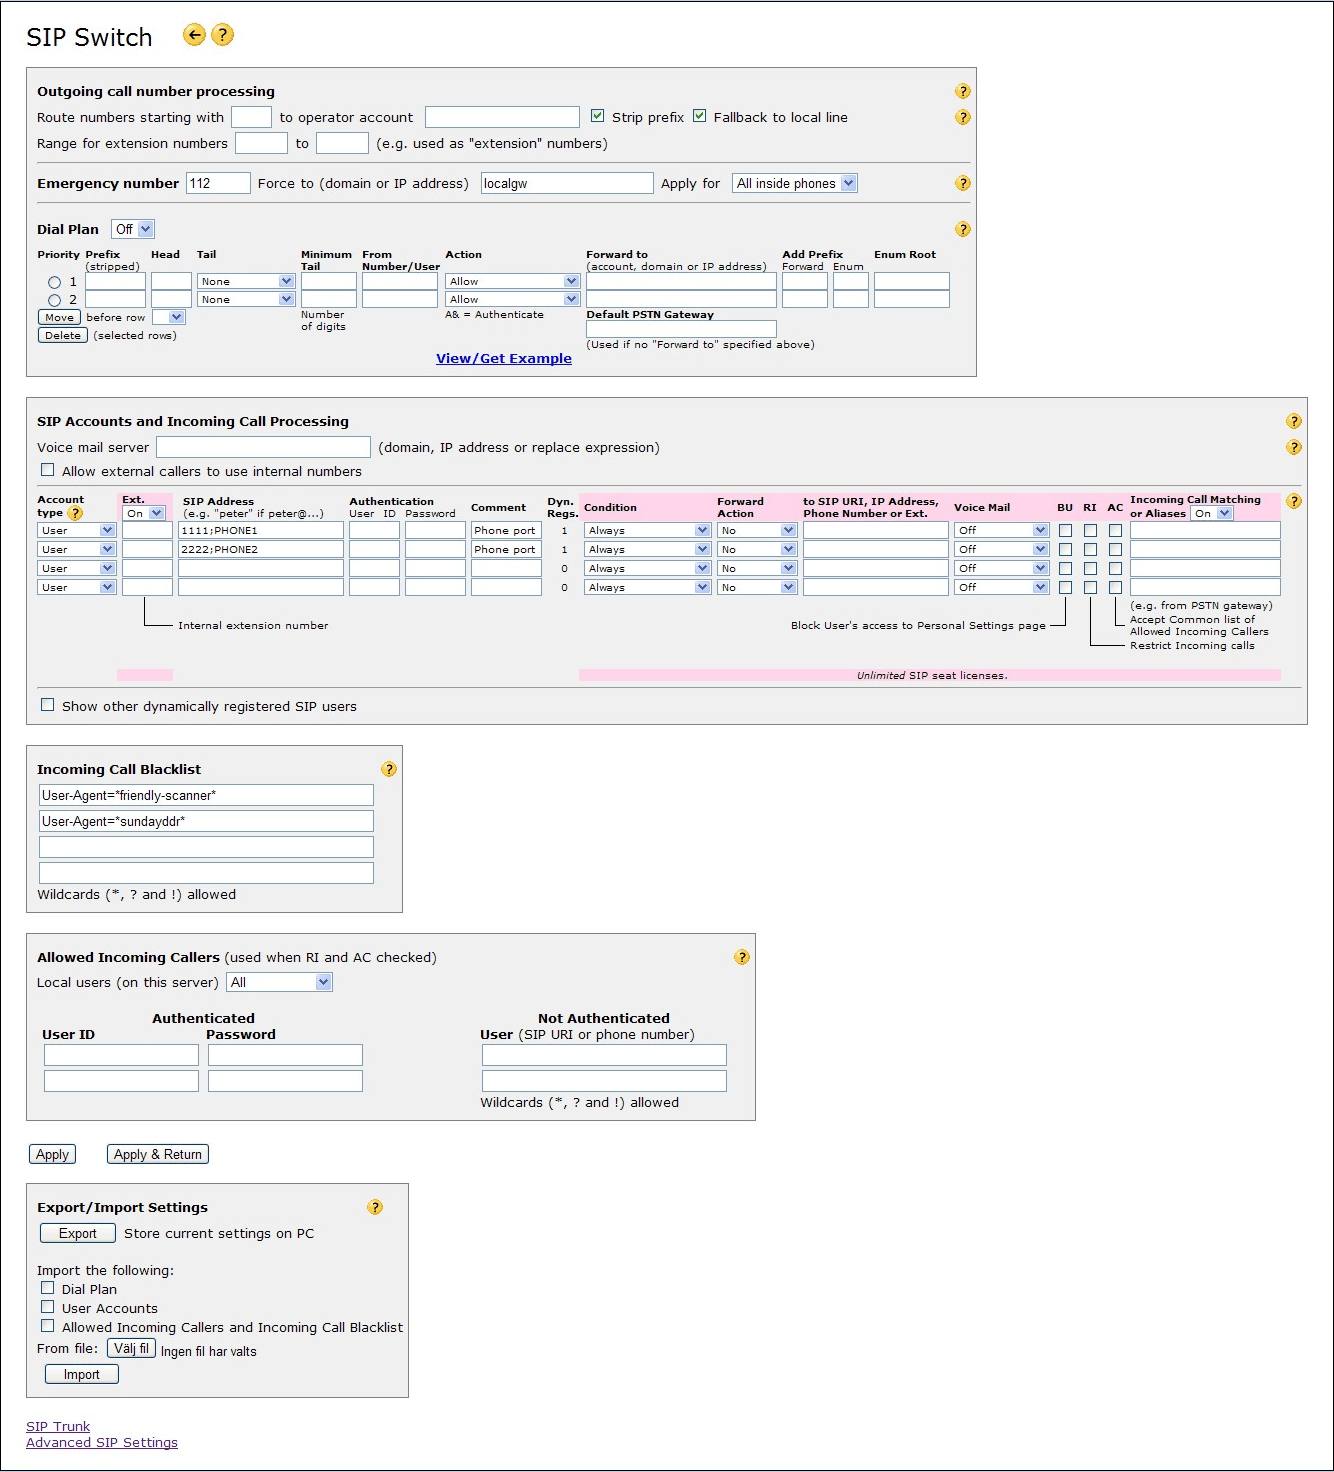Open the Dial Plan Off dropdown
This screenshot has width=1334, height=1472.
pyautogui.click(x=132, y=229)
